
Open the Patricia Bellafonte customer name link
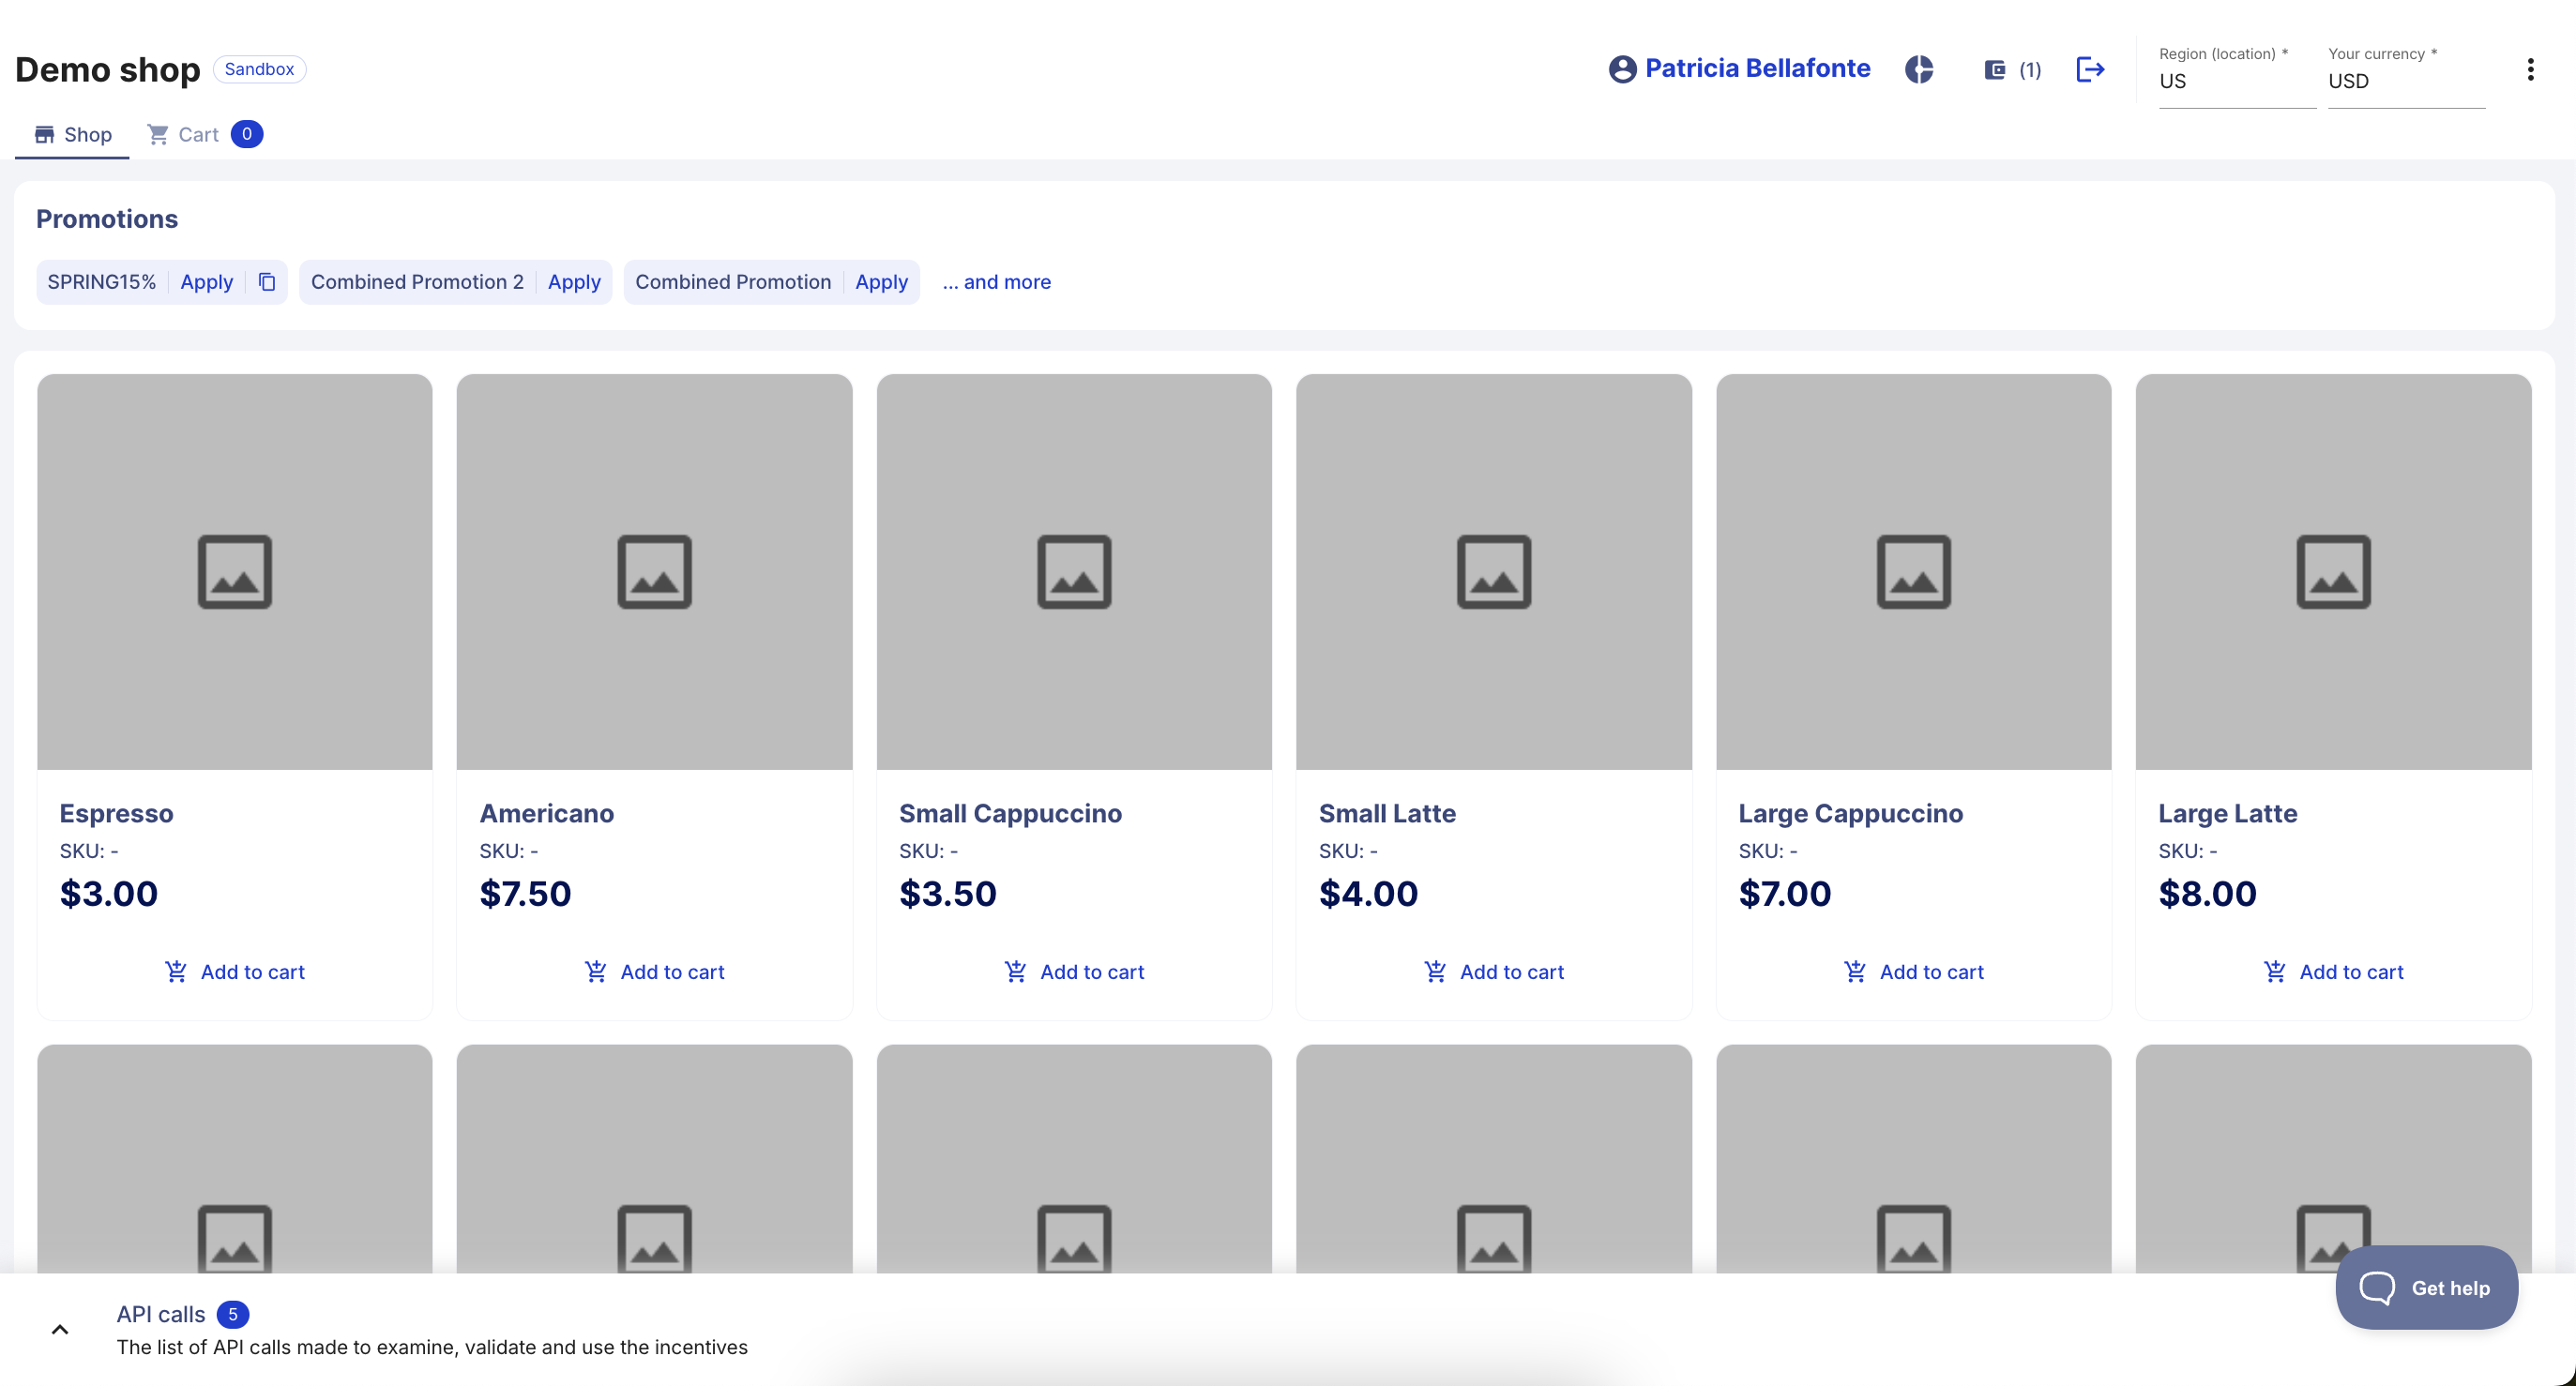click(x=1757, y=68)
